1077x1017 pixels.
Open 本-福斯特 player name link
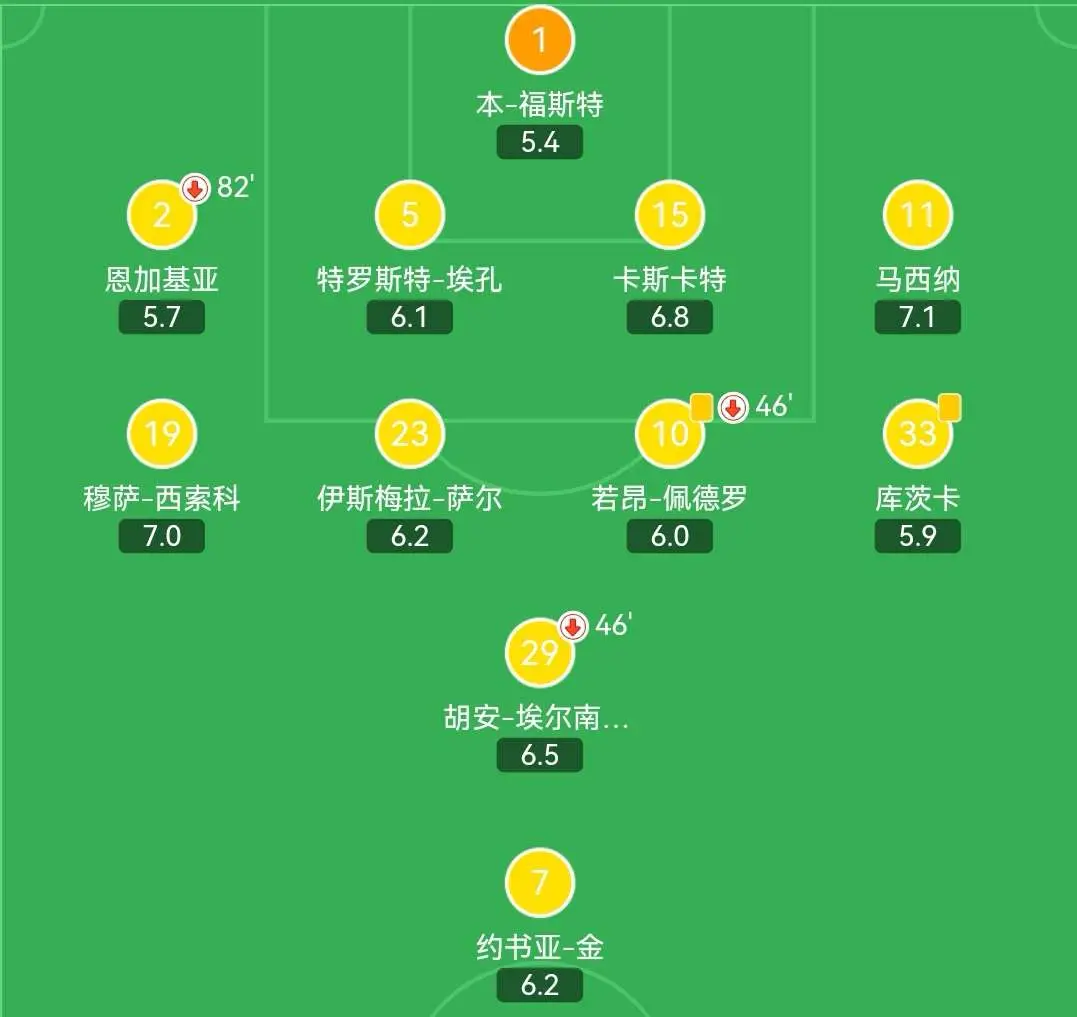coord(540,105)
